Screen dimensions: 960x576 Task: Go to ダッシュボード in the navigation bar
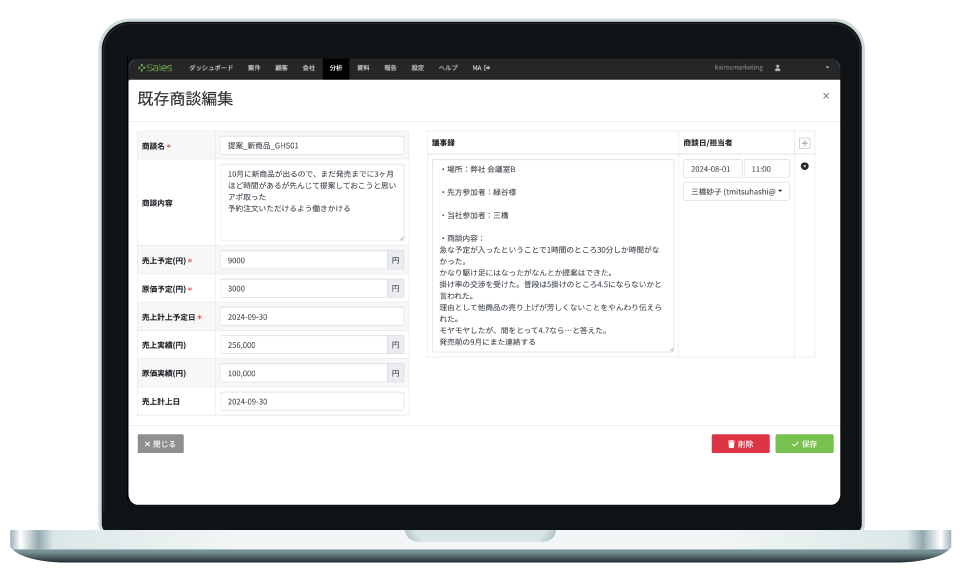point(211,68)
